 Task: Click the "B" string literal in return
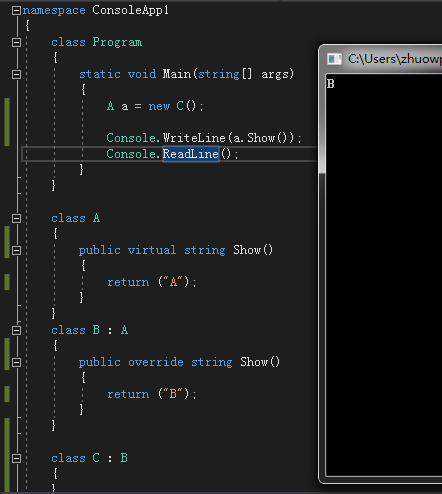coord(173,394)
